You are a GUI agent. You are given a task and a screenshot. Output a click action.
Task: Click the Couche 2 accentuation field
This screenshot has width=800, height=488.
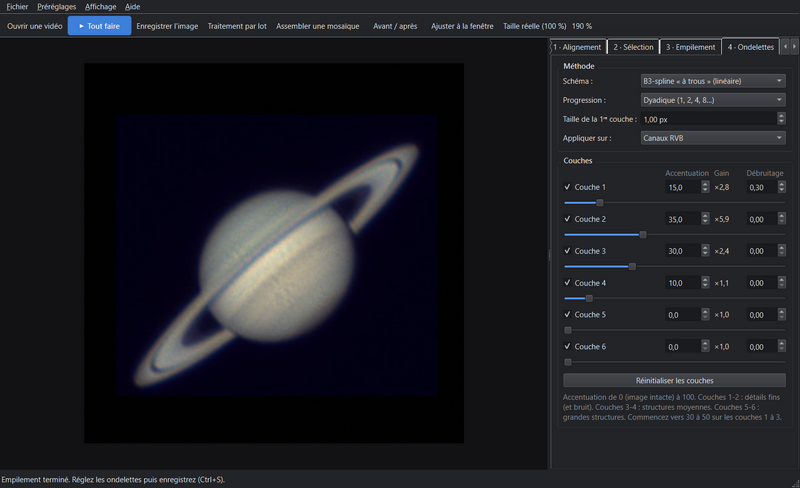tap(683, 219)
